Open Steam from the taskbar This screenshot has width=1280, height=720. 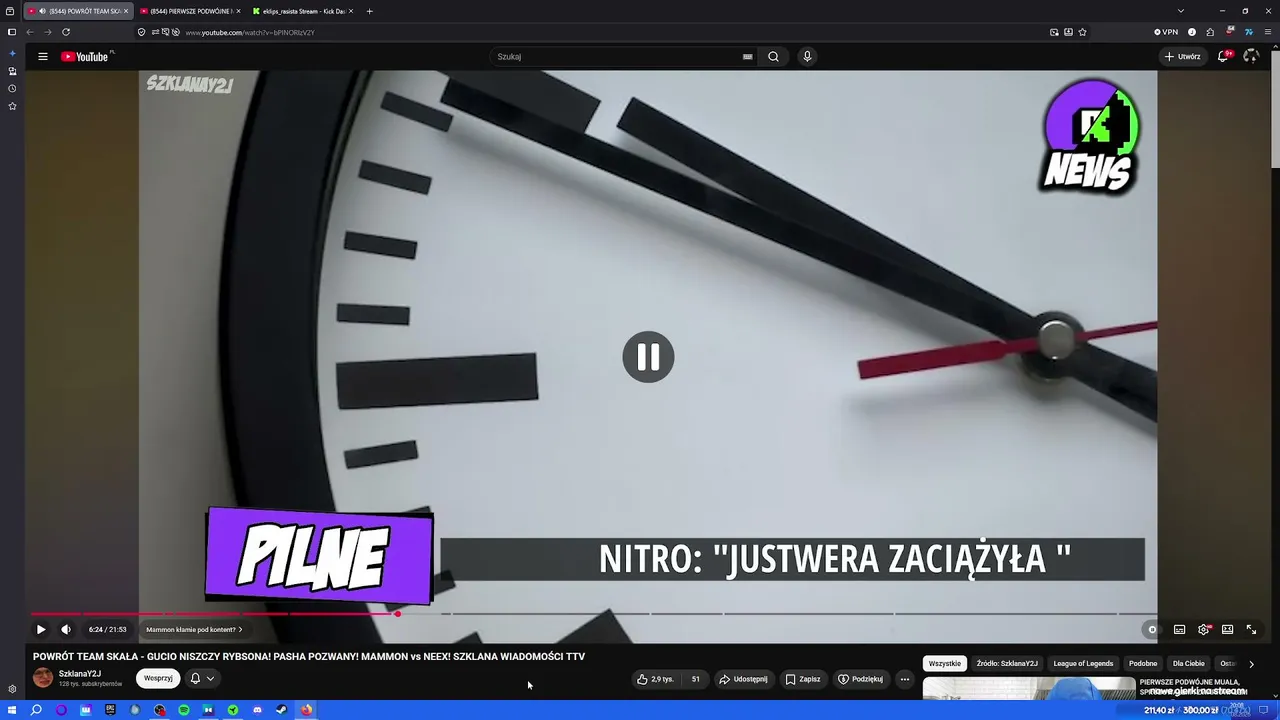point(281,710)
